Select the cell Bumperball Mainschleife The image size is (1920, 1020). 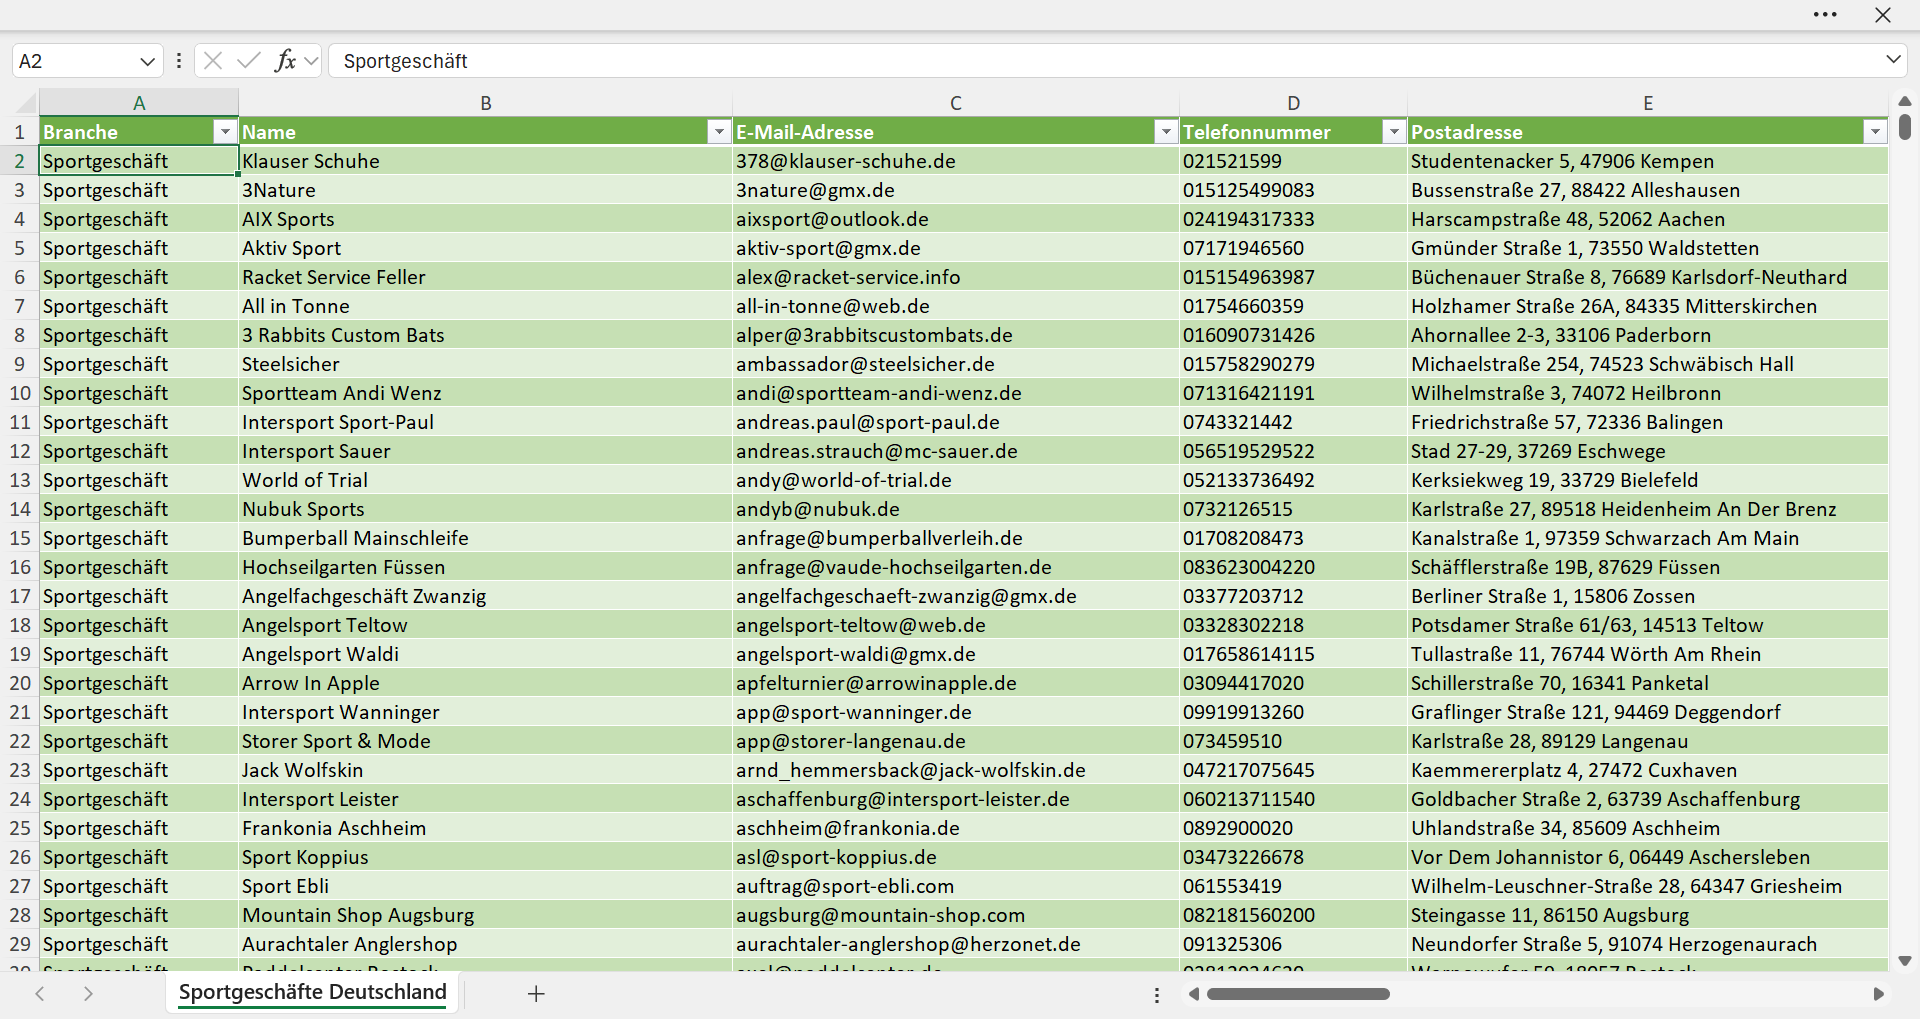click(485, 538)
